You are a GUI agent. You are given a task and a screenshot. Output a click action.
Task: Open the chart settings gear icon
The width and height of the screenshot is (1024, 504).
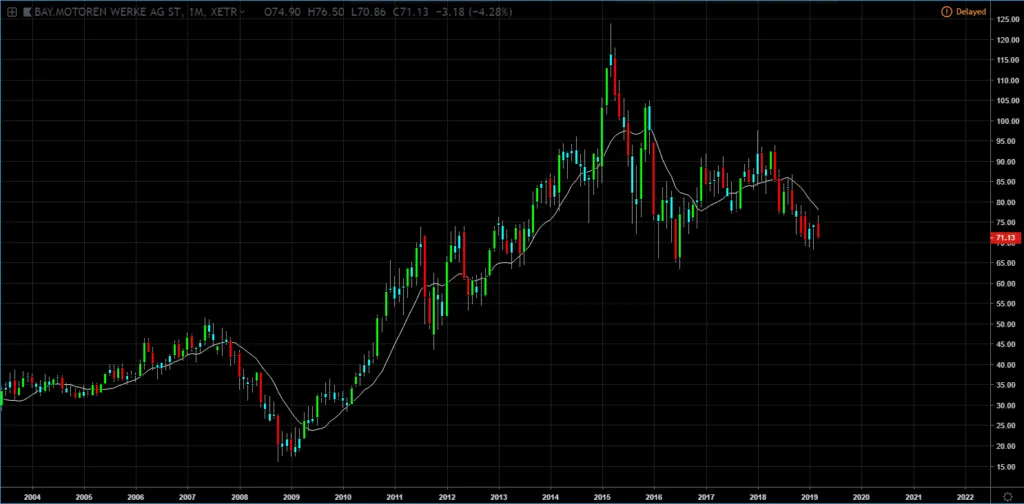[1007, 496]
